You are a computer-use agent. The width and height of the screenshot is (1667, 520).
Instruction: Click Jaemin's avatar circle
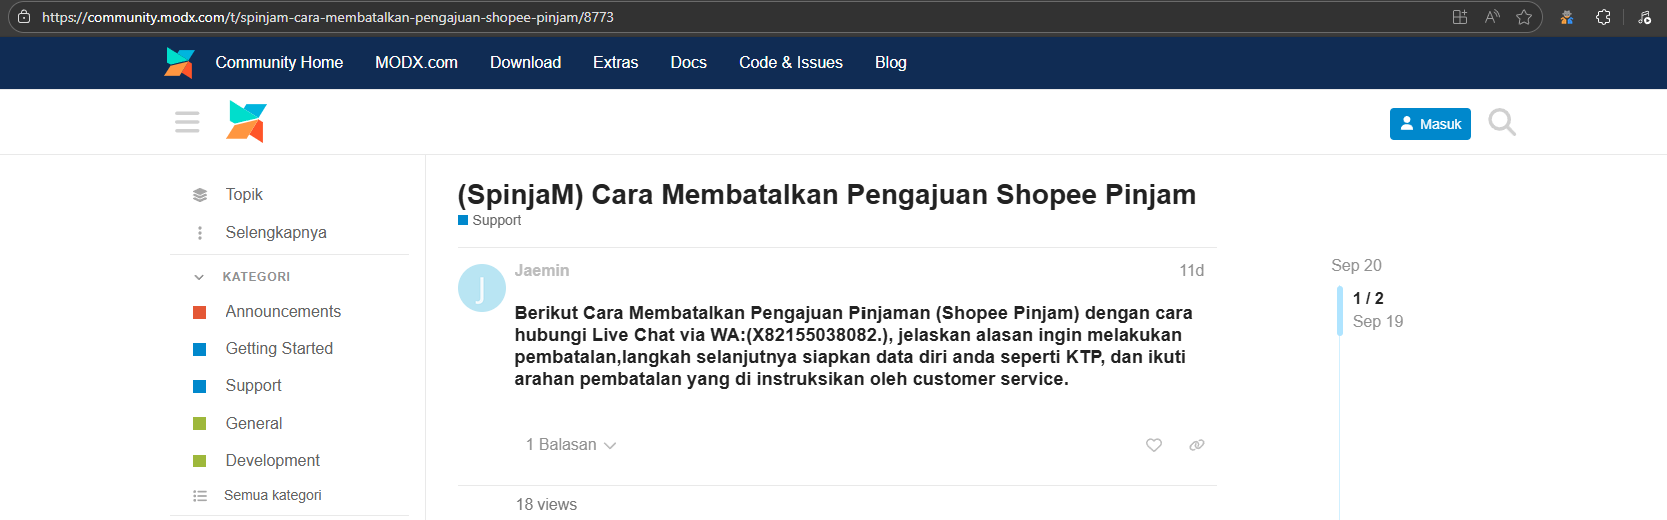click(x=481, y=288)
